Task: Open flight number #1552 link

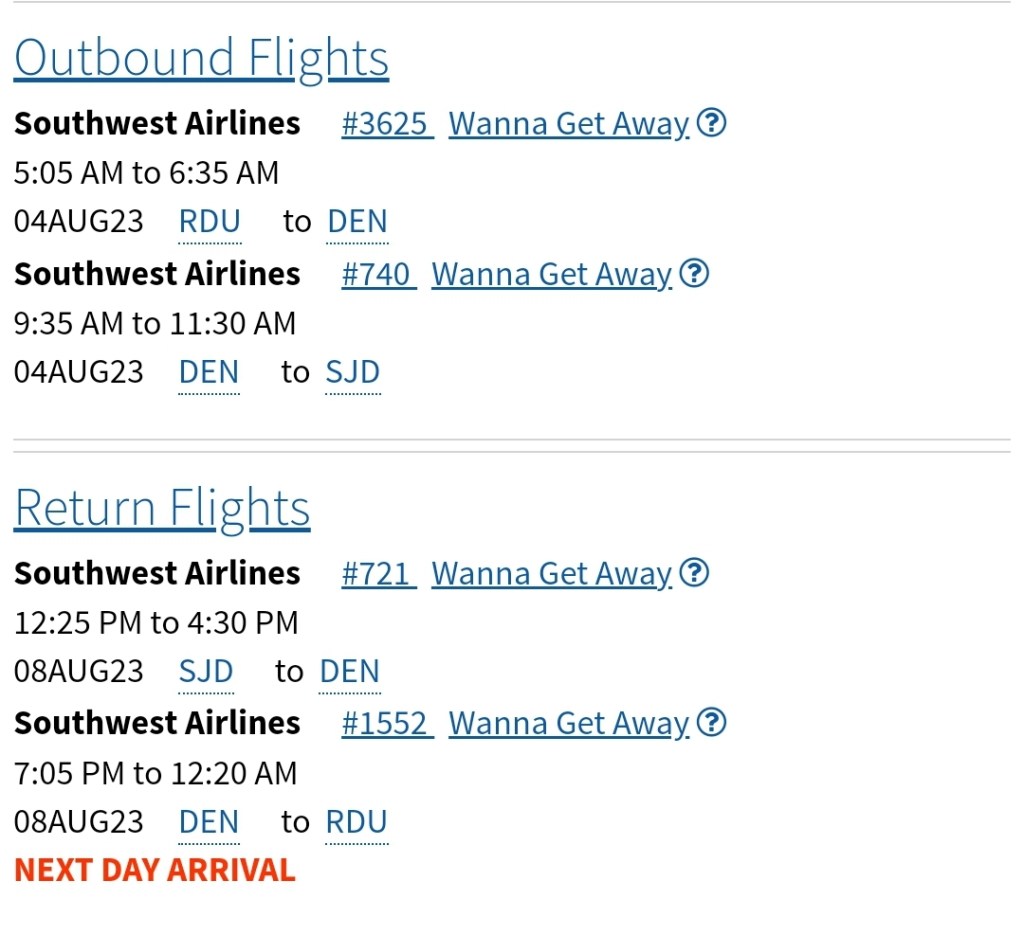Action: (x=387, y=724)
